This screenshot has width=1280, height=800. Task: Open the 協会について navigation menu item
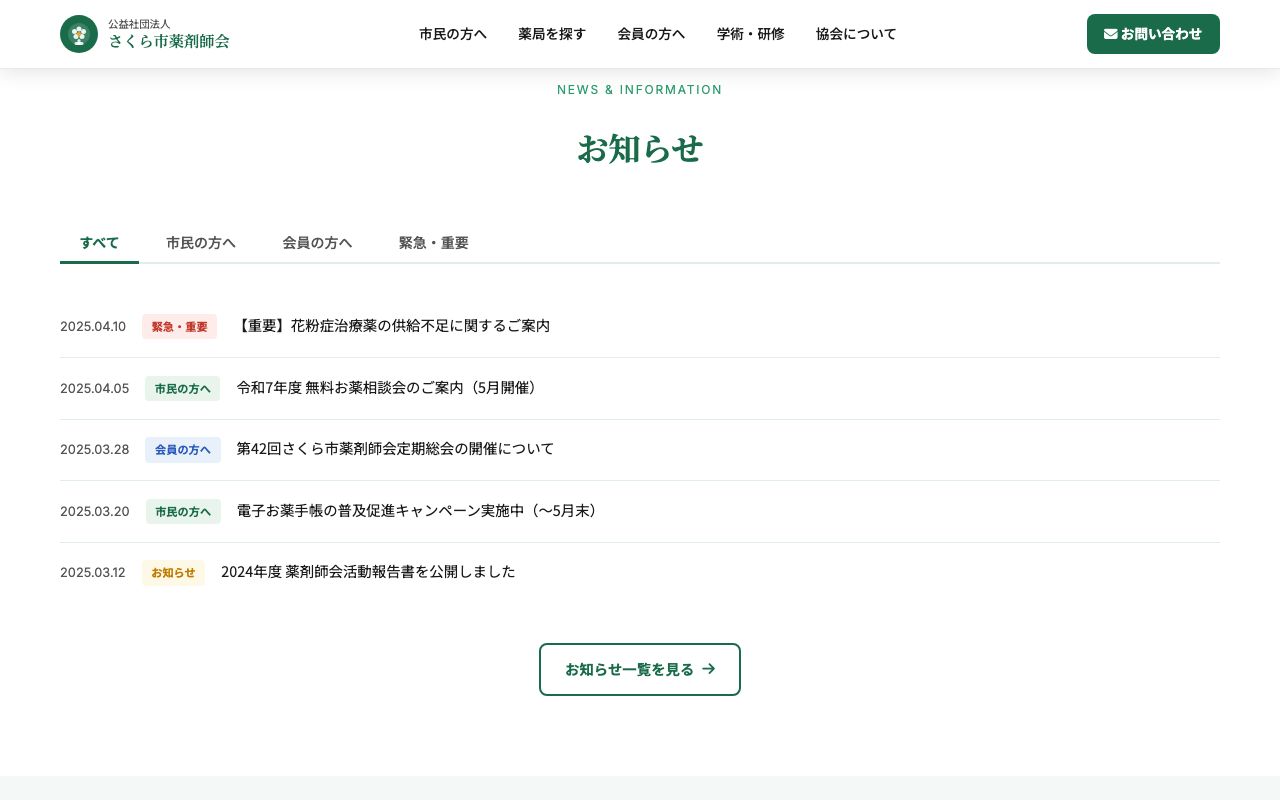pyautogui.click(x=856, y=33)
